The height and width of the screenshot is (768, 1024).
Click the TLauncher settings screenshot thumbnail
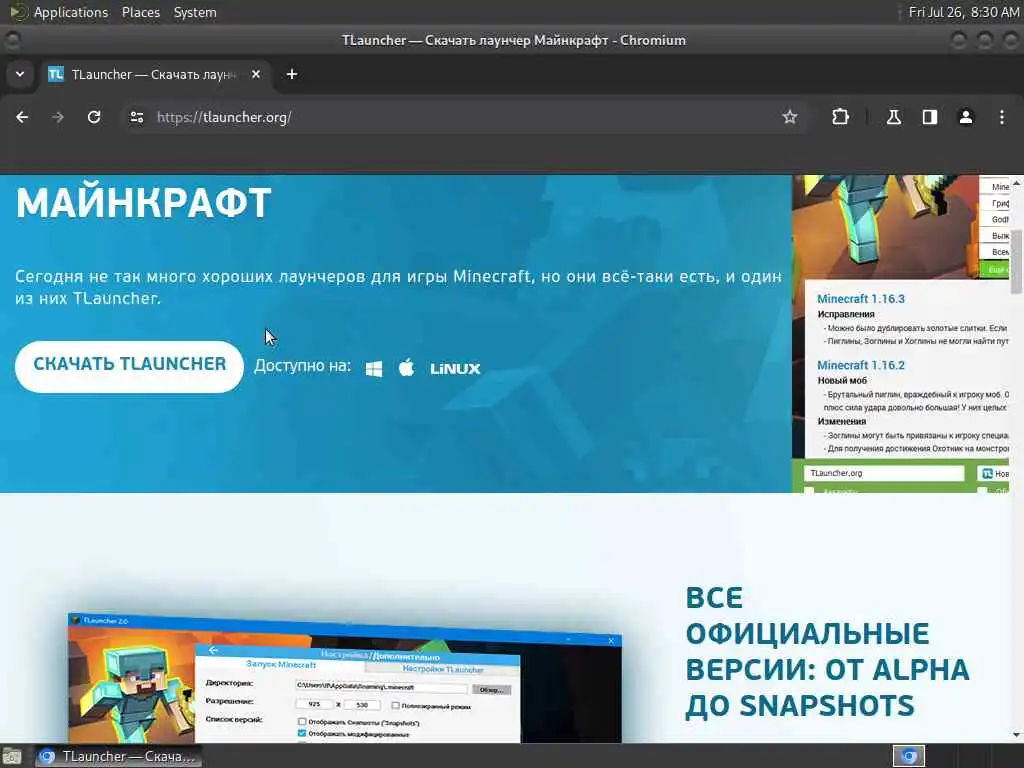(x=345, y=677)
